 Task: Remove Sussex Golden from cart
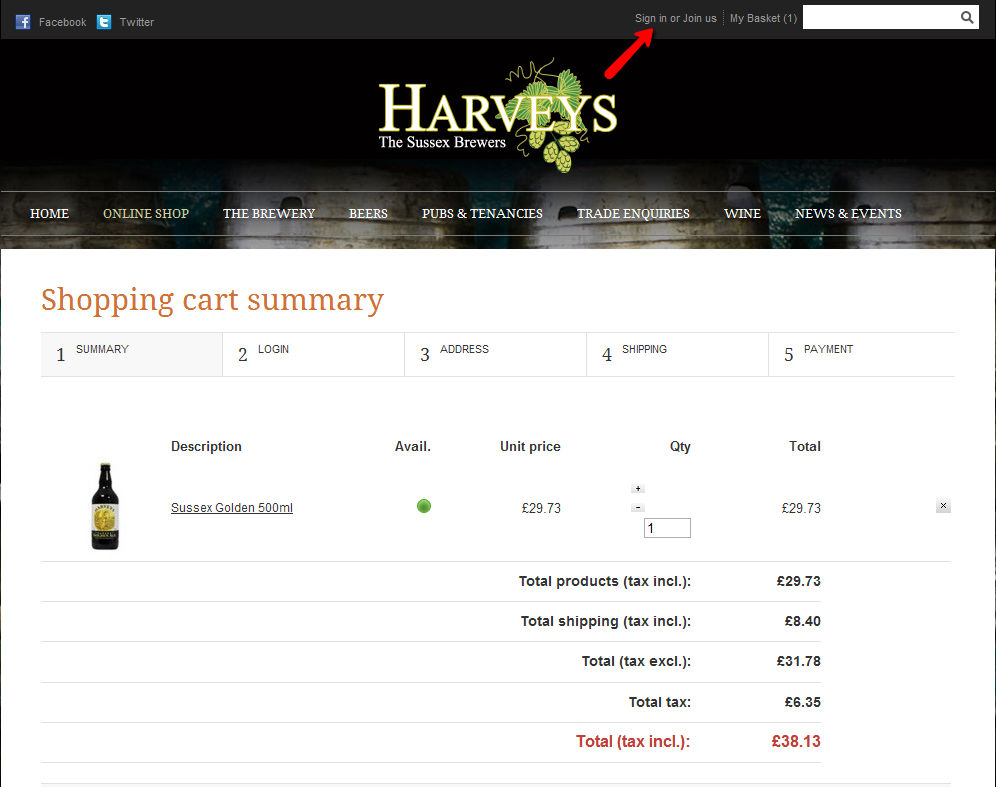pos(943,506)
